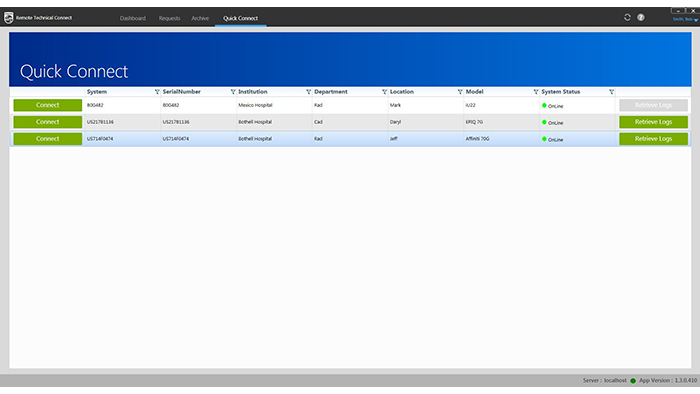This screenshot has height=394, width=700.
Task: Connect to system US21781136
Action: pyautogui.click(x=48, y=122)
